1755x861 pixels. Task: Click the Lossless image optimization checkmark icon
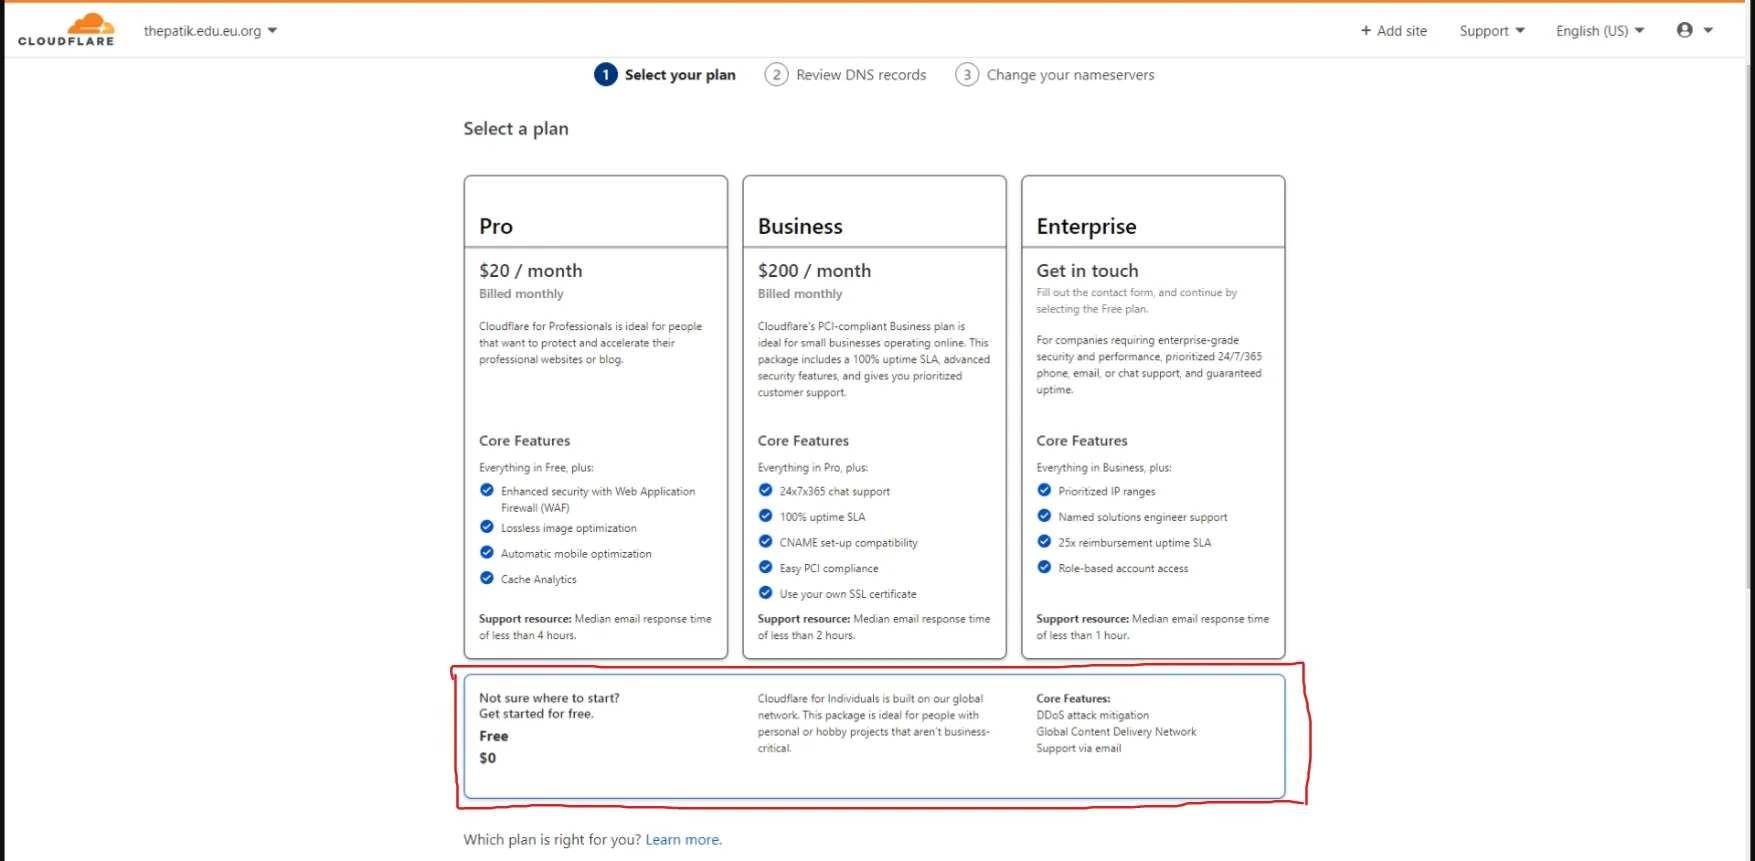click(487, 527)
